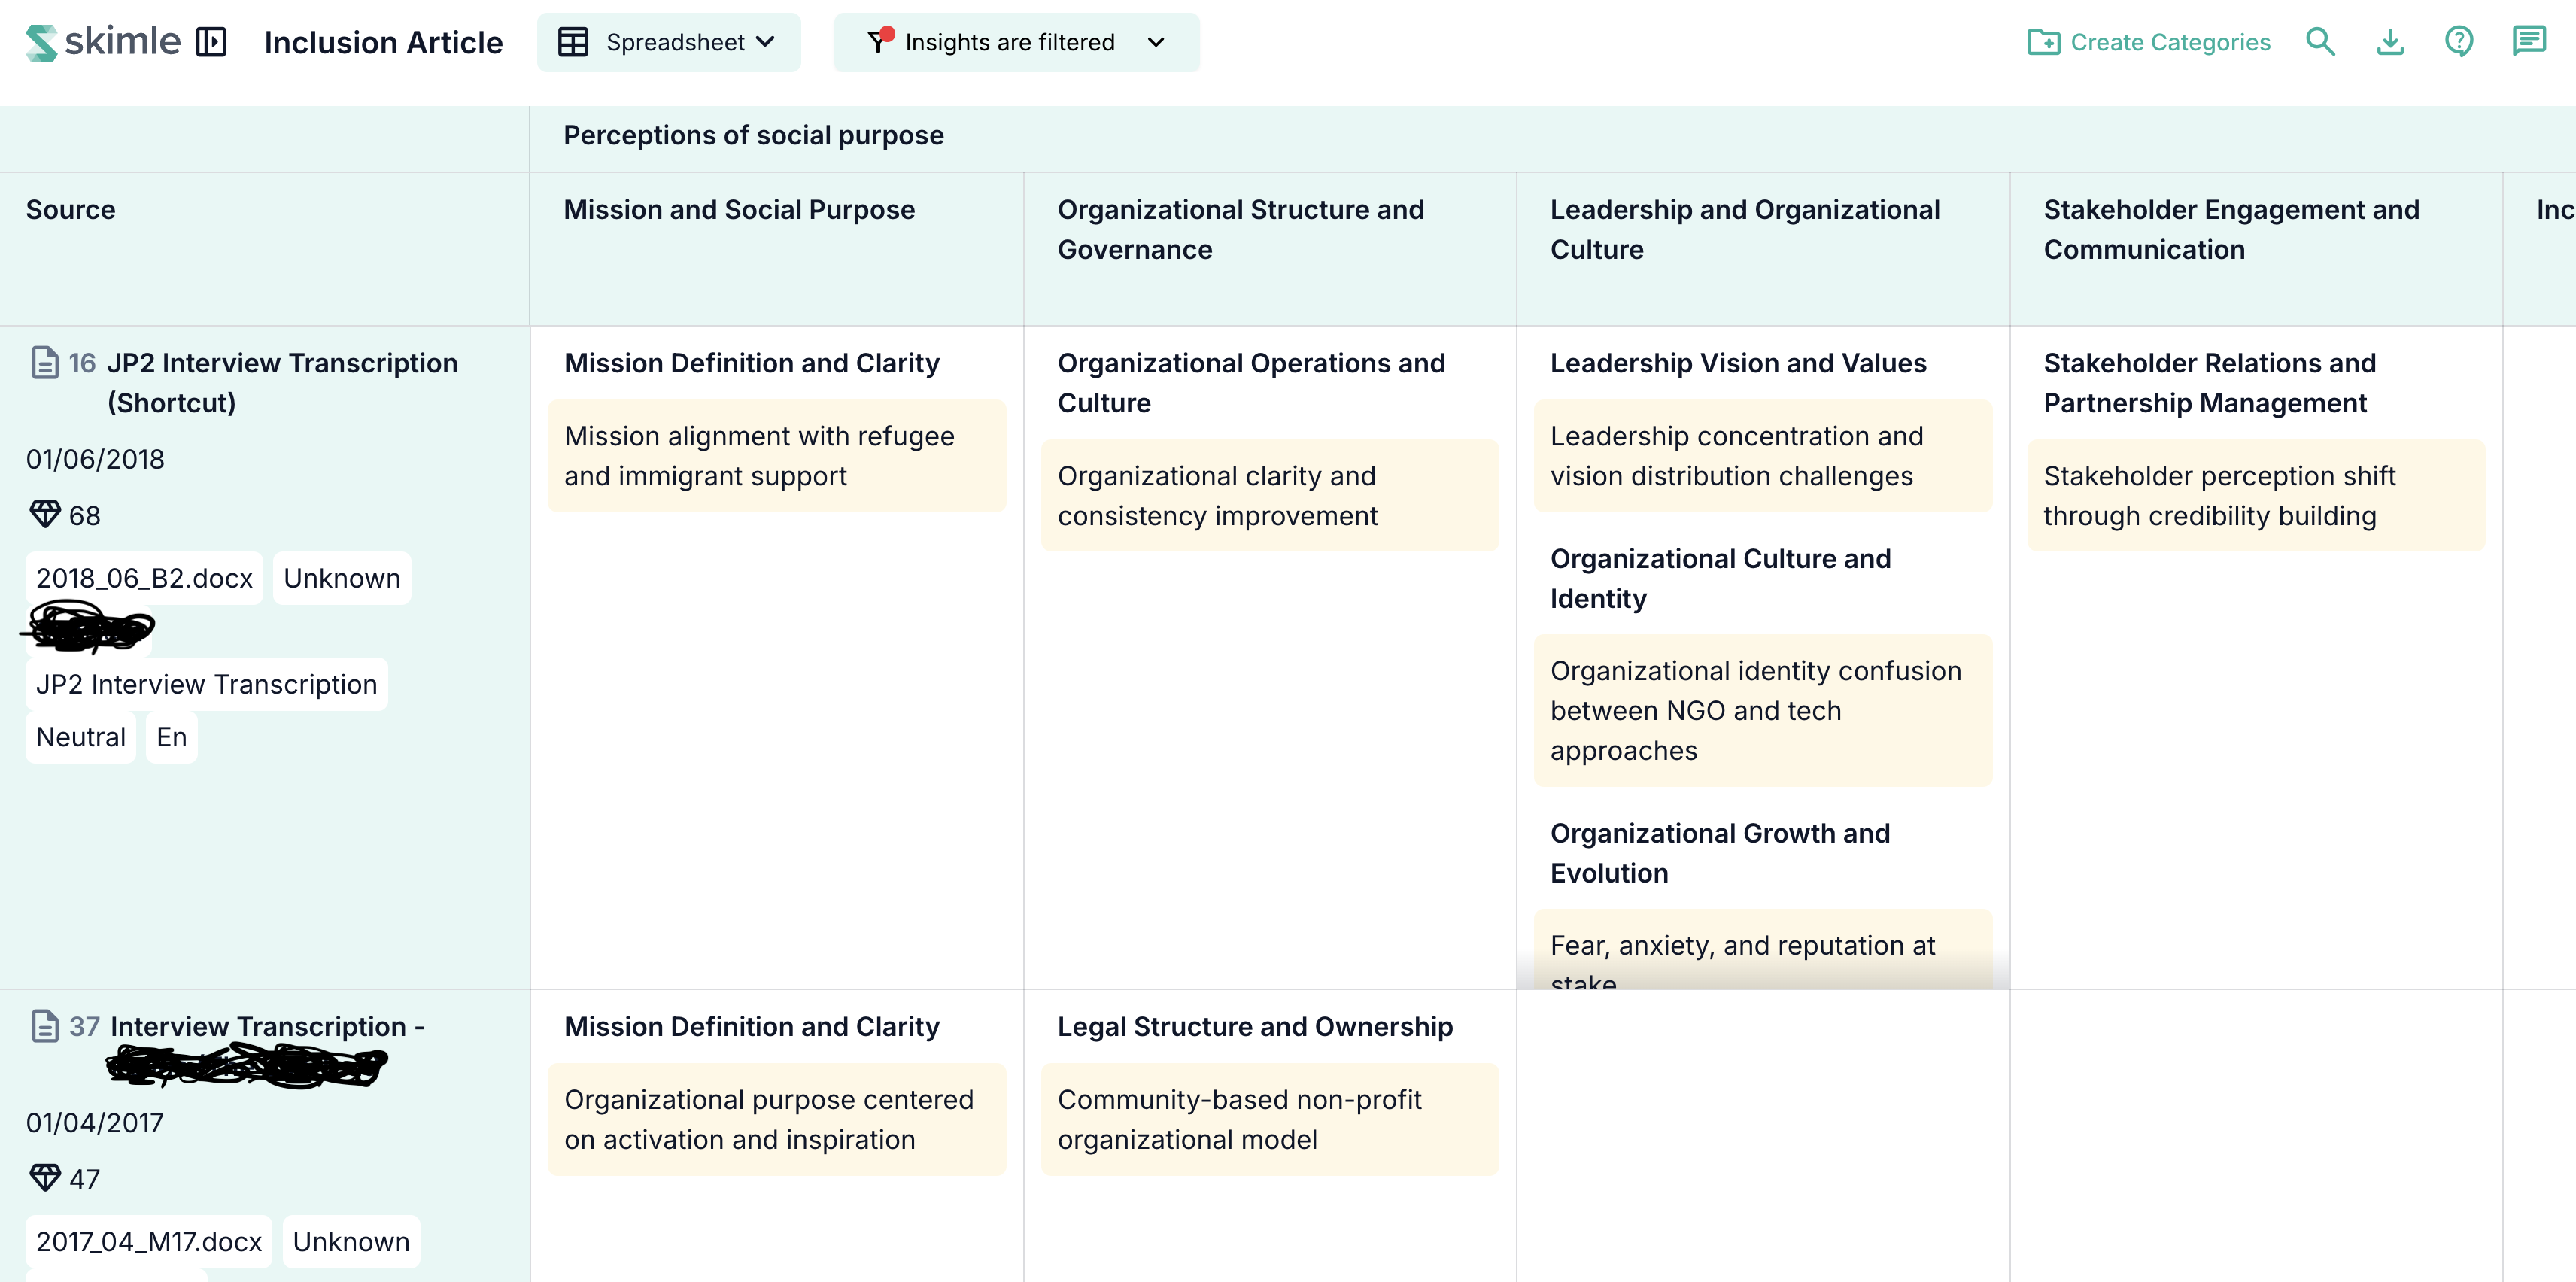This screenshot has height=1282, width=2576.
Task: Click the download export icon
Action: pos(2391,42)
